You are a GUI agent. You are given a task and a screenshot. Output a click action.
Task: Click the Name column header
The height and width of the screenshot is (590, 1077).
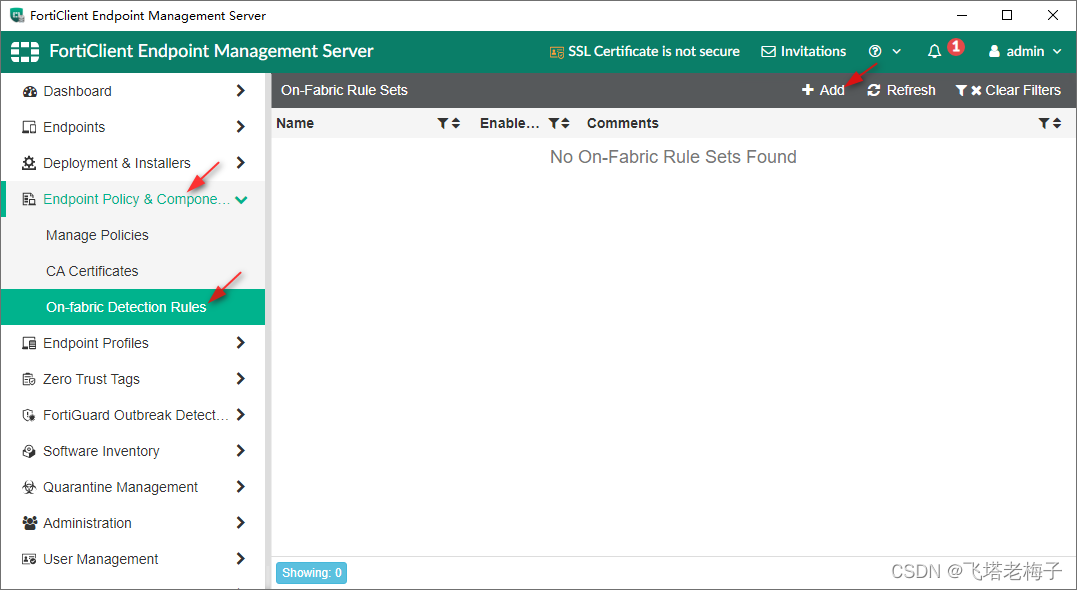295,123
